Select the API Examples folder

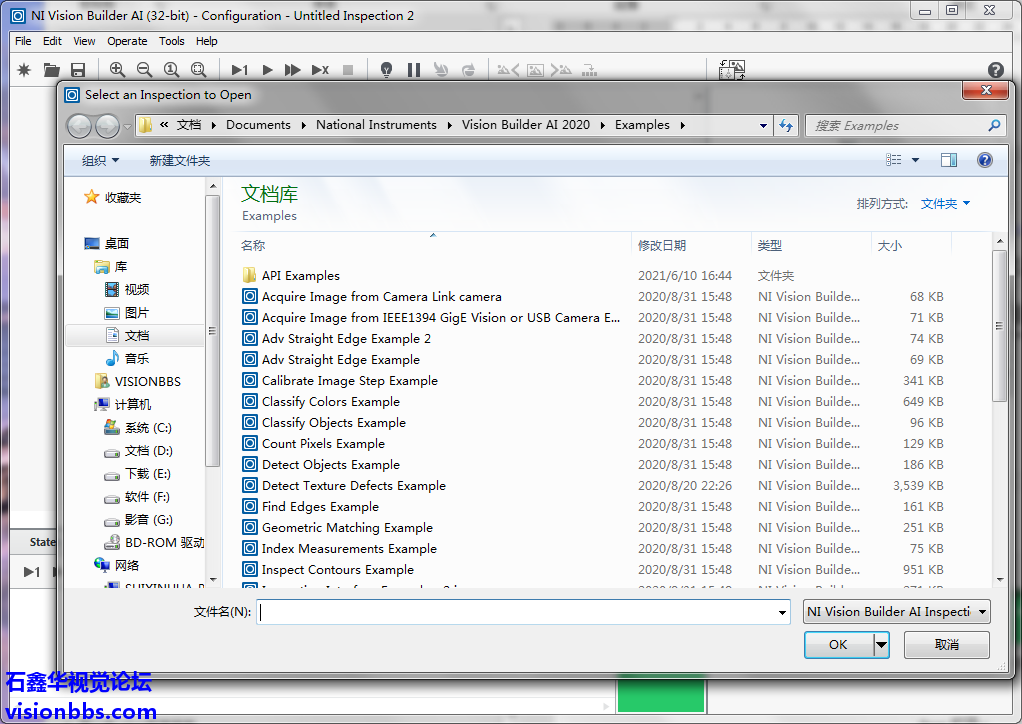pos(300,276)
